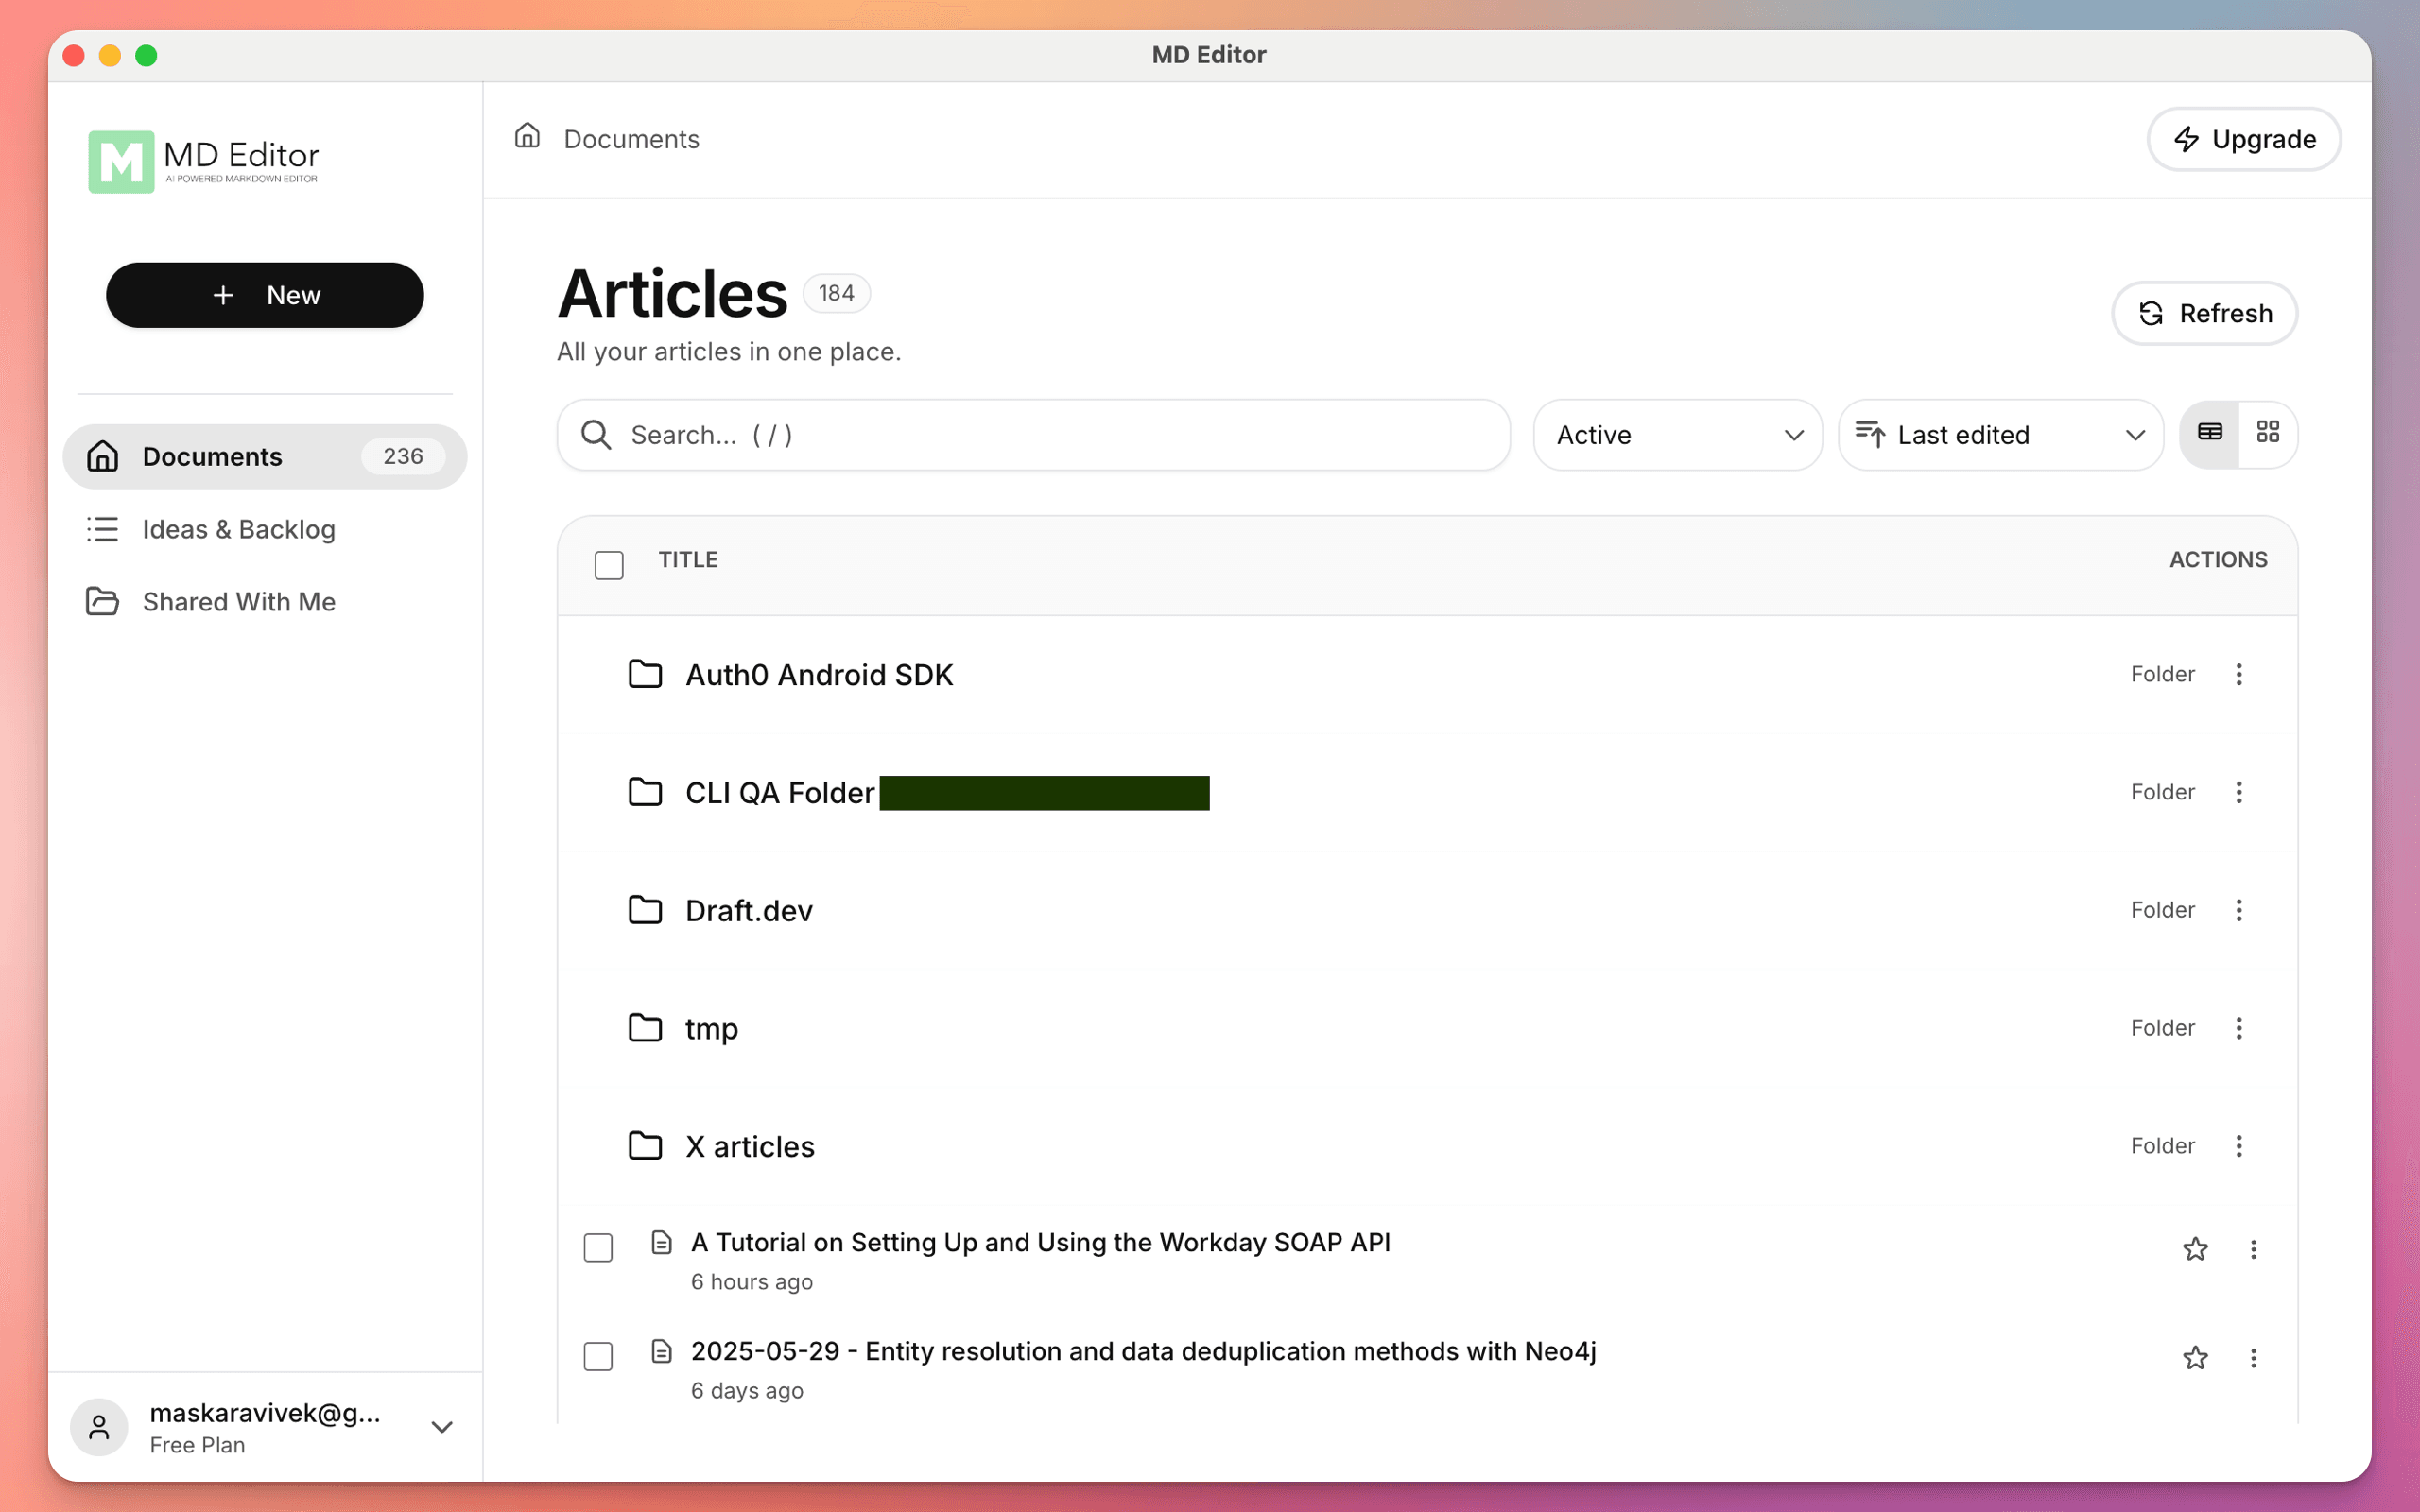Open the Active status filter dropdown
The image size is (2420, 1512).
click(x=1677, y=434)
